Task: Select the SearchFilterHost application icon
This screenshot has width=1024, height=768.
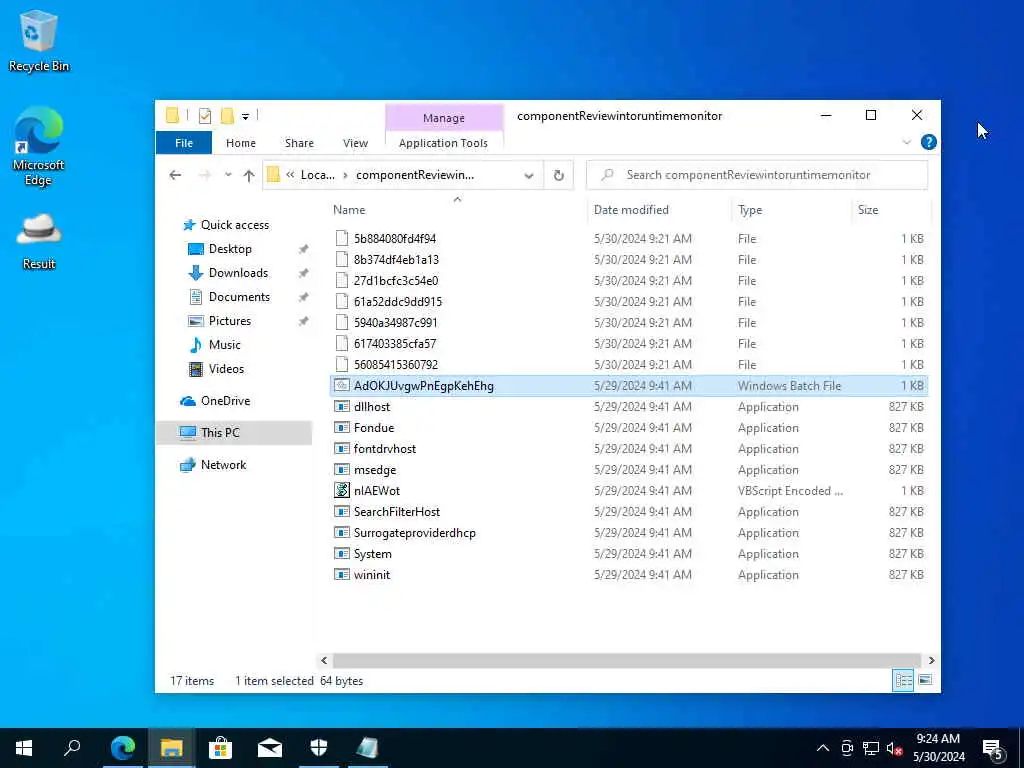Action: pyautogui.click(x=342, y=512)
